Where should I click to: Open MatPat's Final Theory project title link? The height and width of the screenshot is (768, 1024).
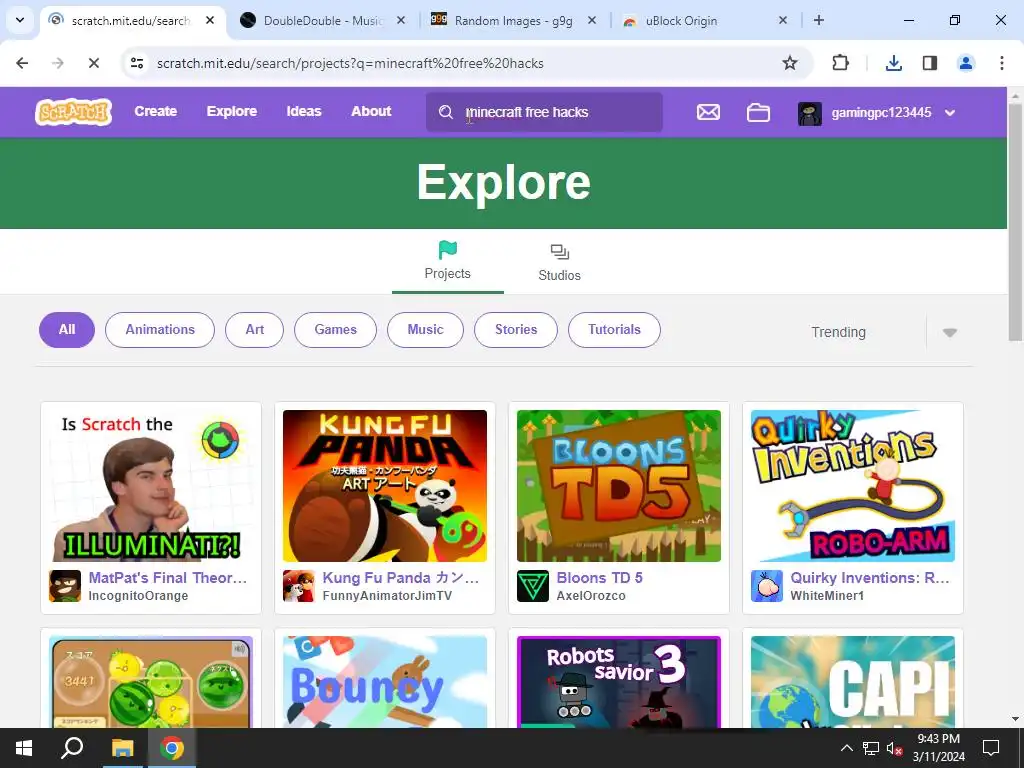[168, 578]
